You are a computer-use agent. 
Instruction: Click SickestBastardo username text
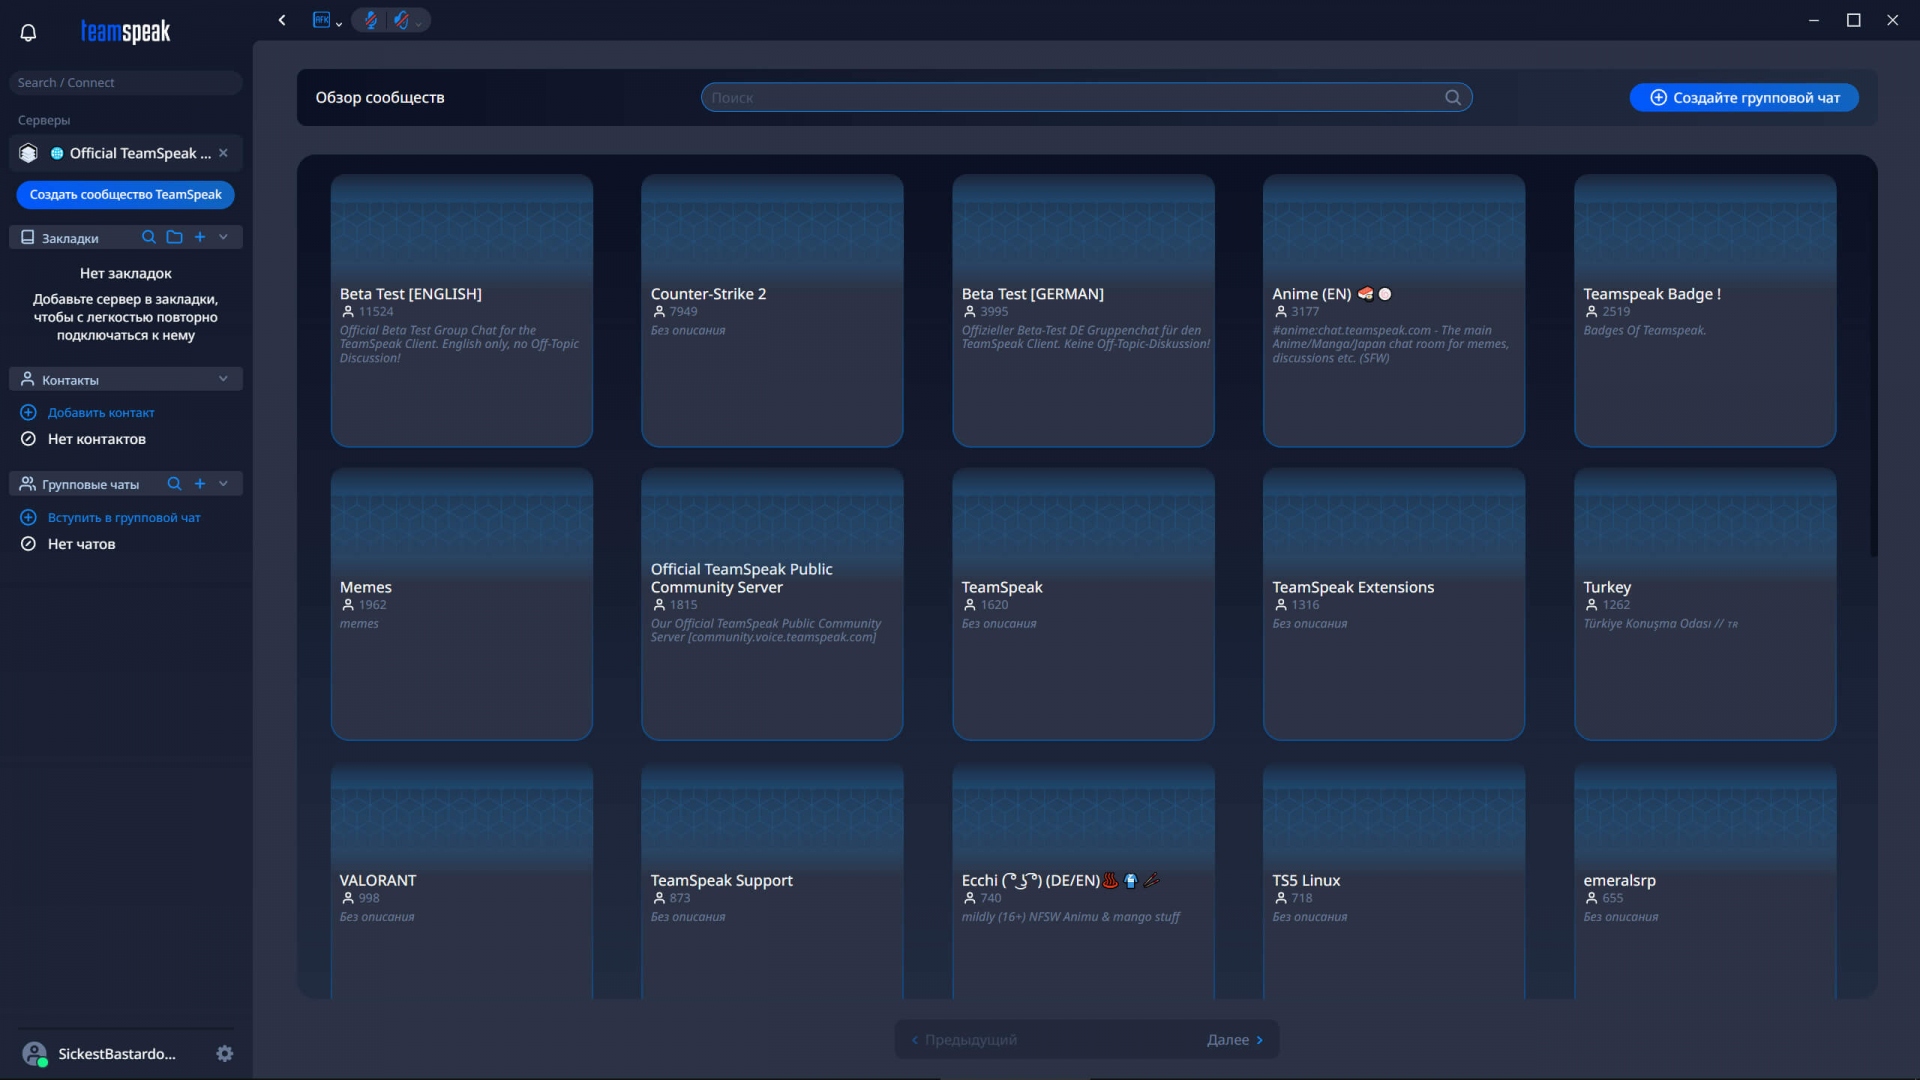(117, 1054)
